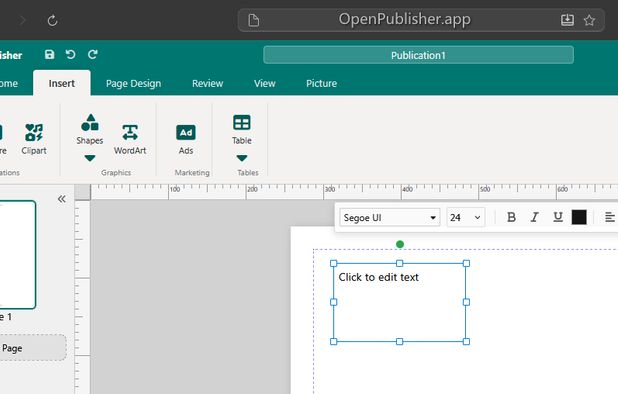Viewport: 618px width, 394px height.
Task: Switch to the Picture tab
Action: coord(322,84)
